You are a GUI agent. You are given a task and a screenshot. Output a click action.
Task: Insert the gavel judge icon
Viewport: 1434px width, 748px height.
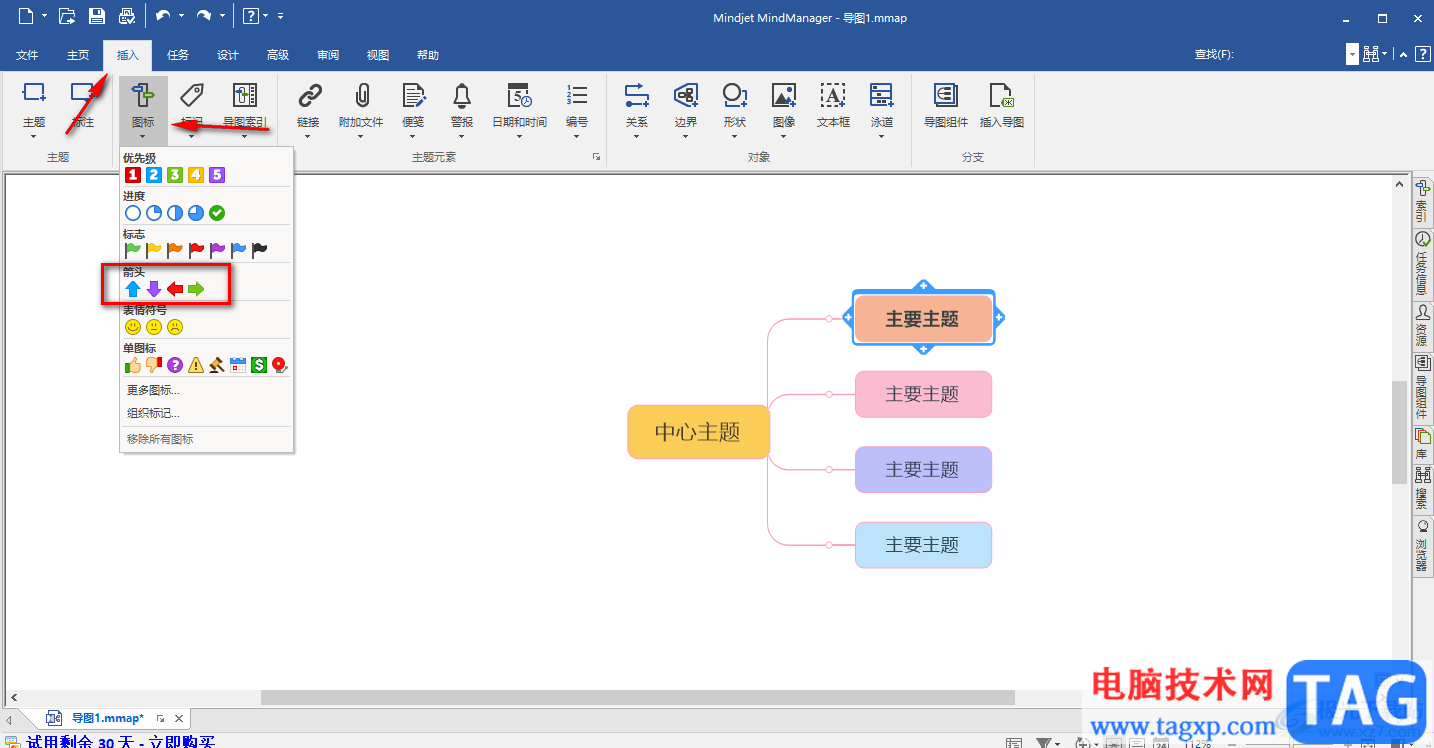click(217, 365)
